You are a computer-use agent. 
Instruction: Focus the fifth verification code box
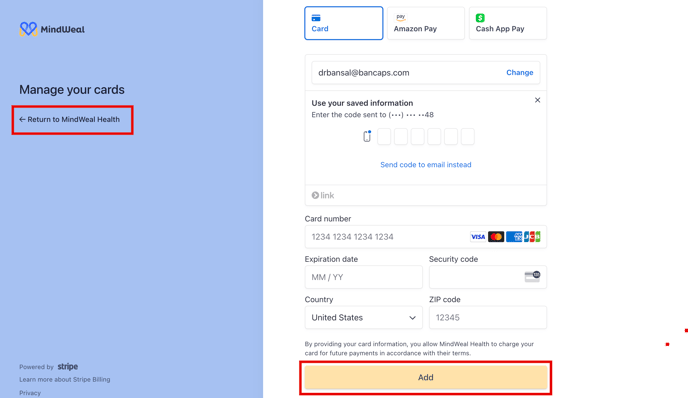point(451,136)
